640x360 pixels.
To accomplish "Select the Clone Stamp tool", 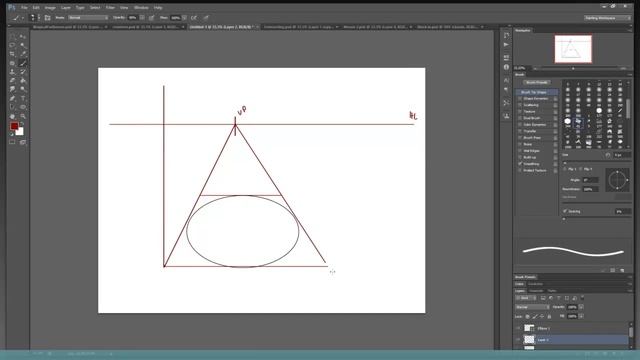I will (12, 72).
